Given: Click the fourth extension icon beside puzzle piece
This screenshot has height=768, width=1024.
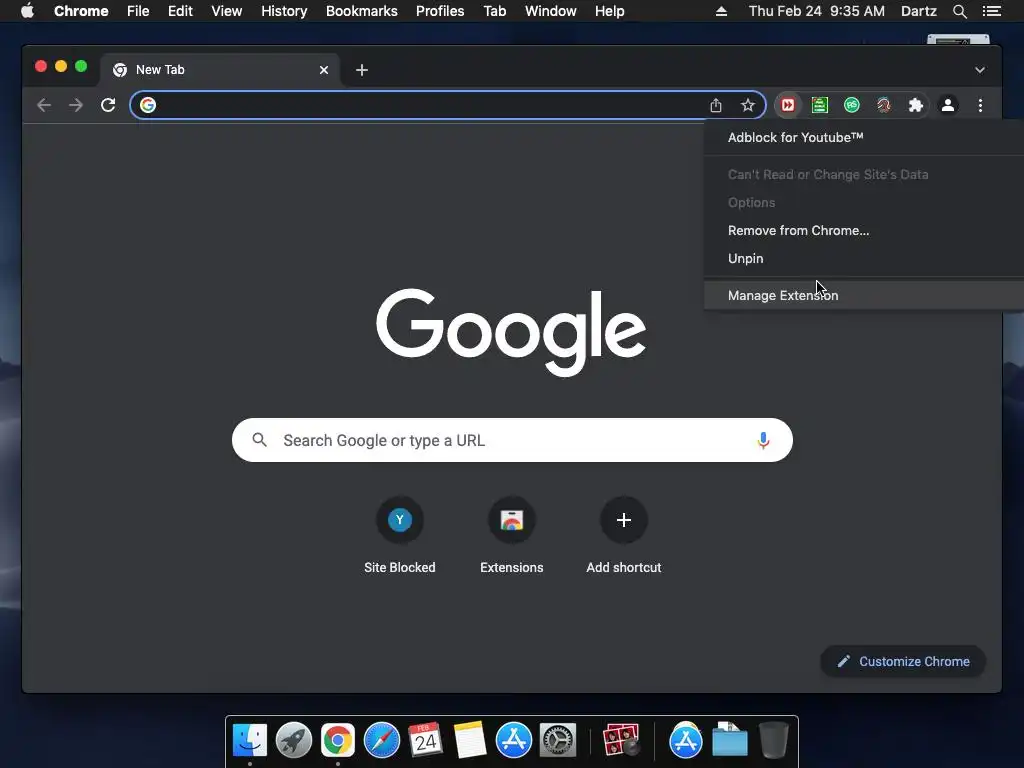Looking at the screenshot, I should (x=884, y=105).
